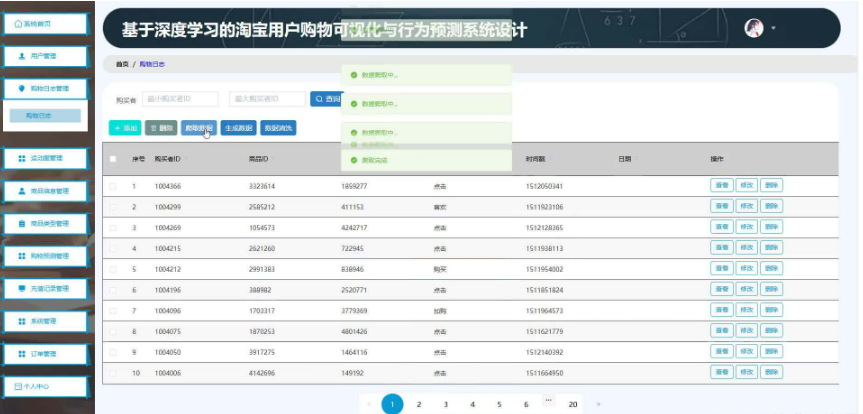
Task: Check the row for buyer 1004366
Action: (113, 187)
